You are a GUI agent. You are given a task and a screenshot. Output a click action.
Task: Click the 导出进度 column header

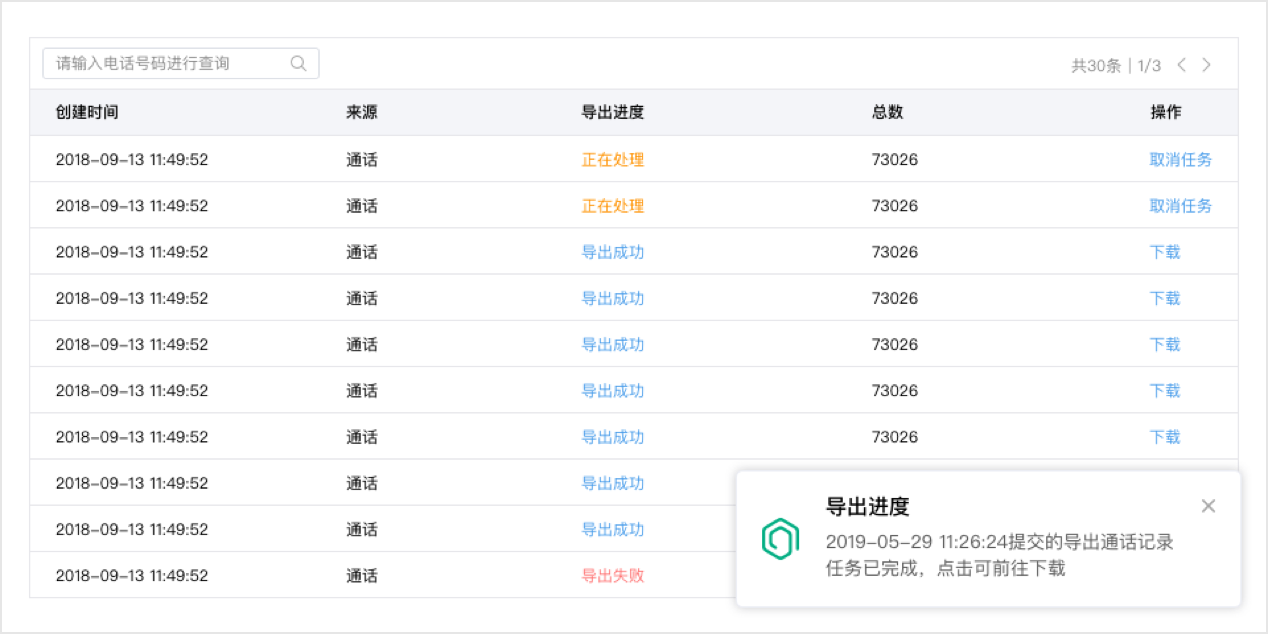pos(613,112)
